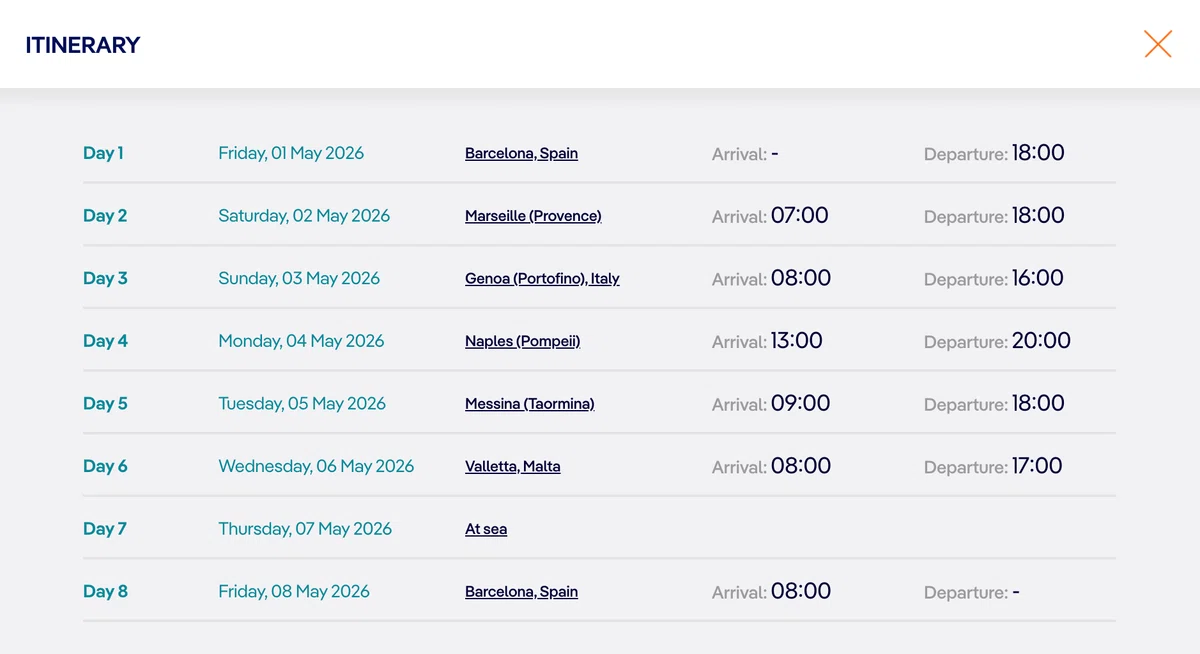Select the Wednesday, 06 May 2026 date
Viewport: 1200px width, 654px height.
(x=316, y=466)
